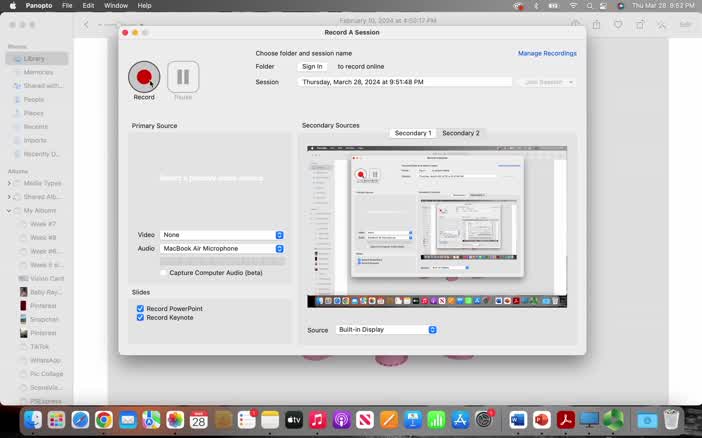Open the Manage Recordings link

pyautogui.click(x=547, y=53)
